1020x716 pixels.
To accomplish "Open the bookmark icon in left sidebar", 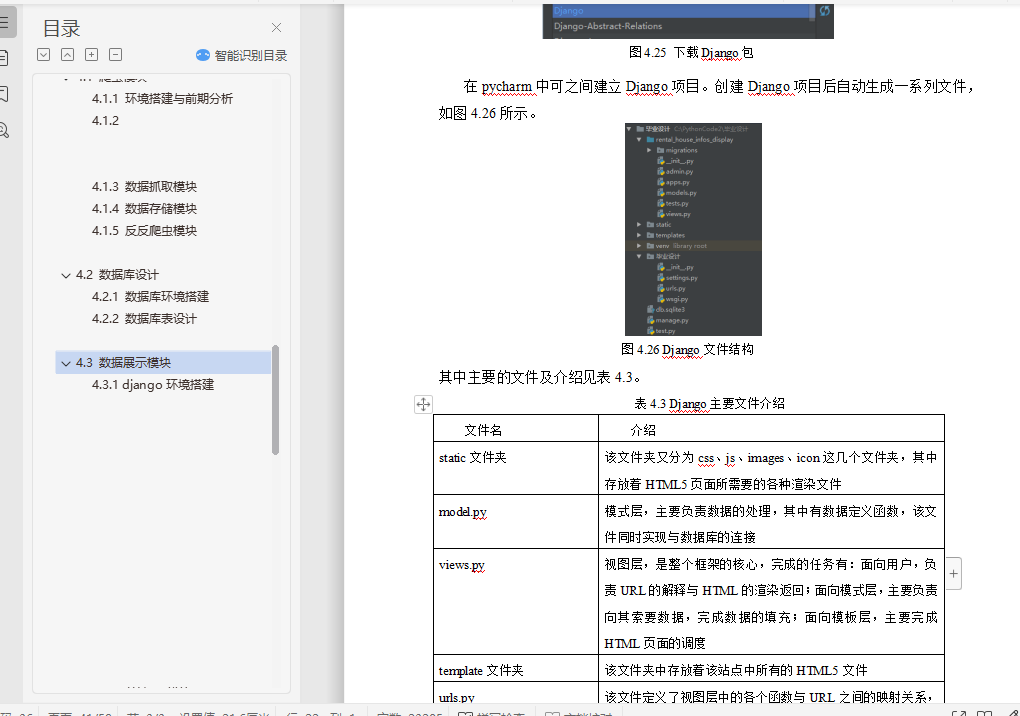I will point(4,94).
